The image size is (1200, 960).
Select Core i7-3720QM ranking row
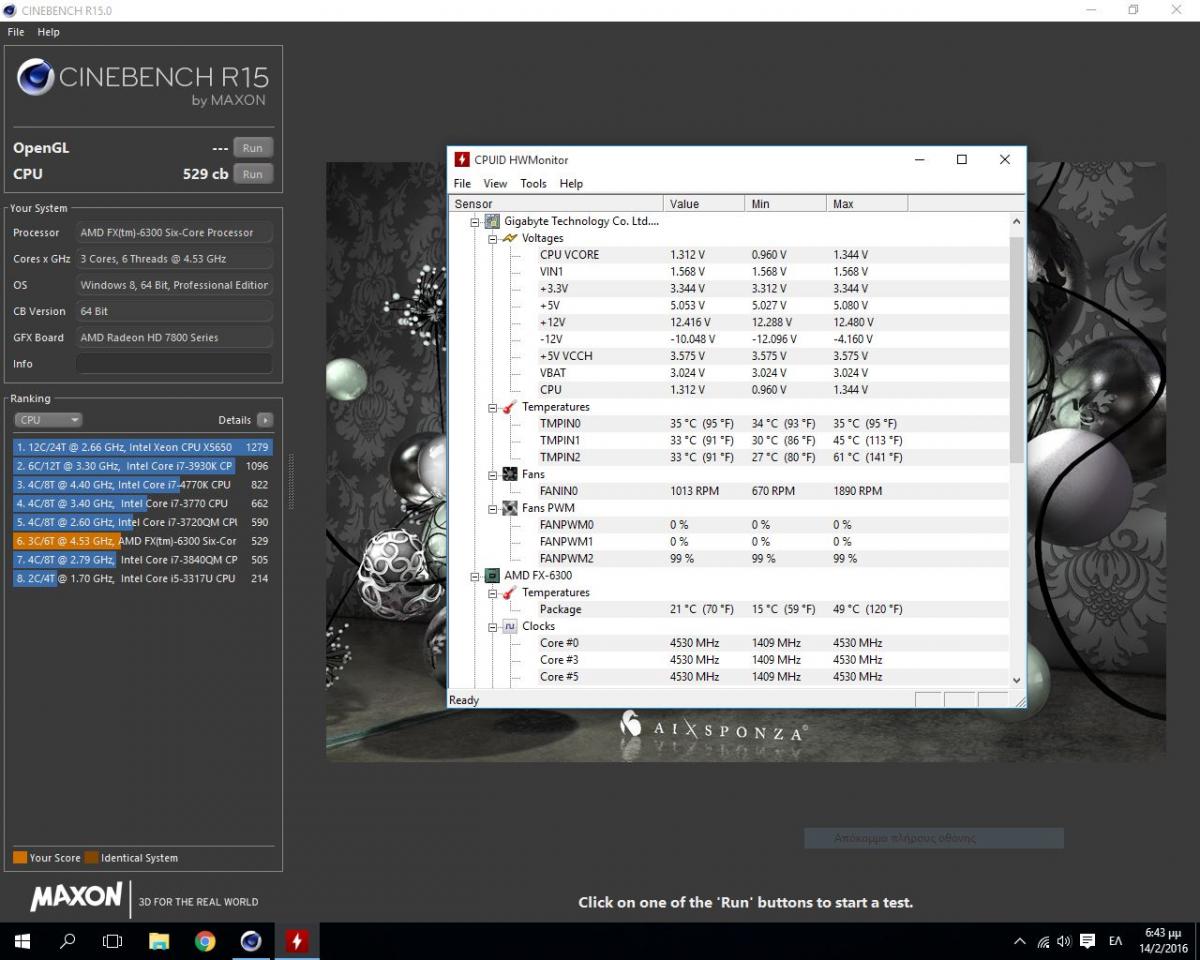click(142, 522)
